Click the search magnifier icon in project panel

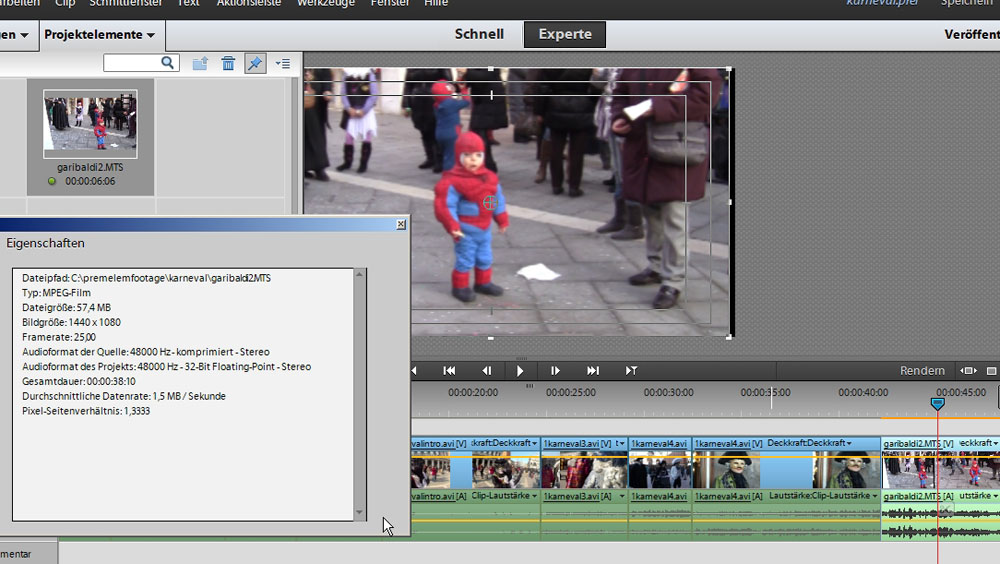coord(167,63)
